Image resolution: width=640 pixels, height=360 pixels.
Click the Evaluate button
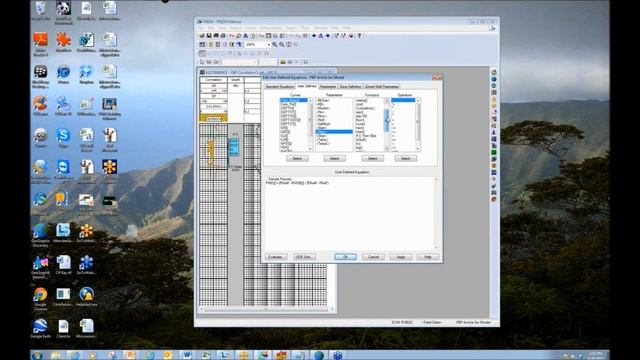(276, 257)
